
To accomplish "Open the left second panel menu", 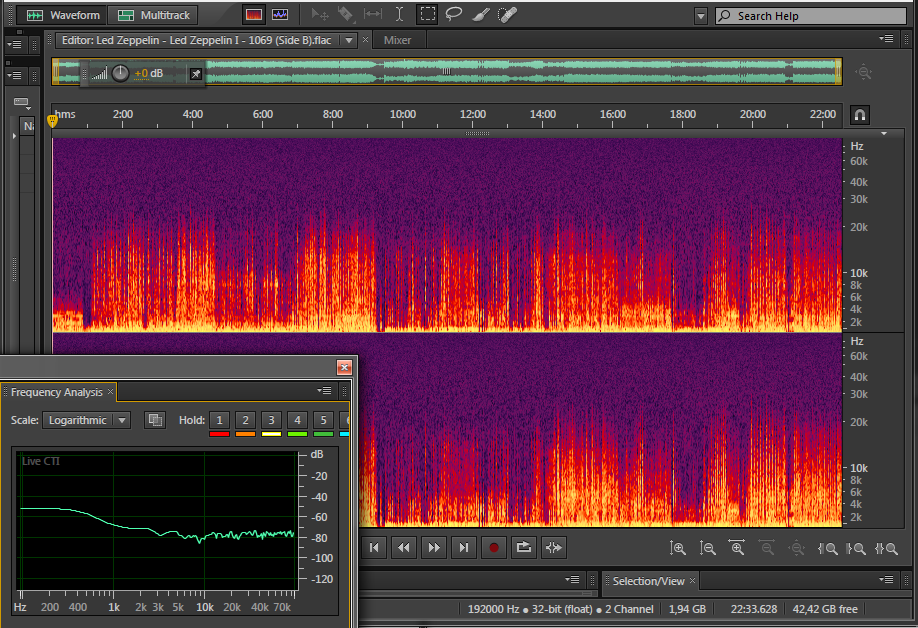I will tap(14, 76).
